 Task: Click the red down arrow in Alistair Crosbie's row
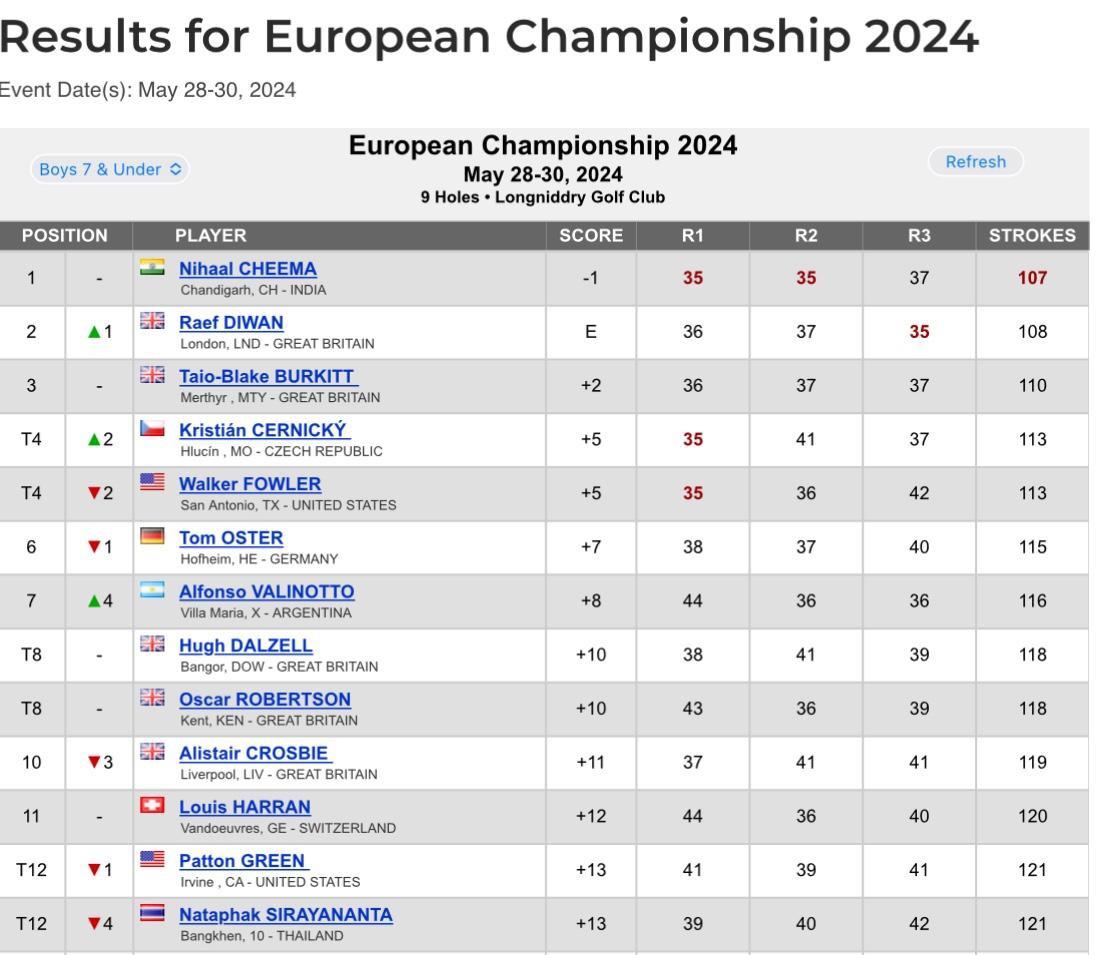94,762
